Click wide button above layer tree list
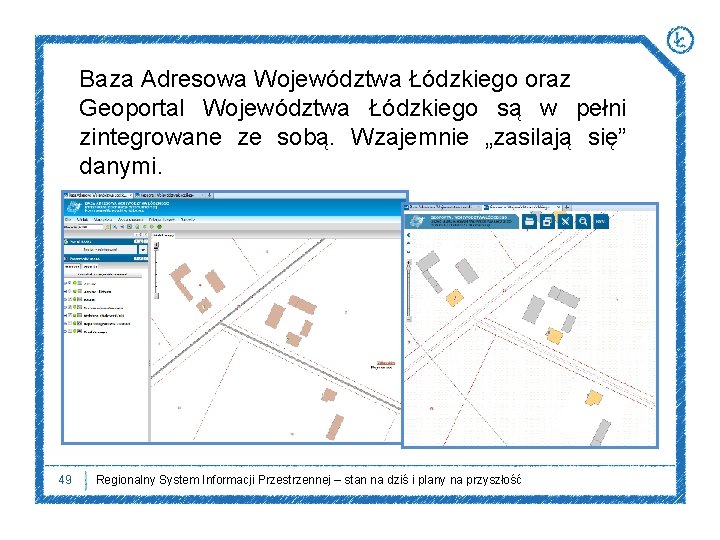Screen dimensions: 720x540 103,274
